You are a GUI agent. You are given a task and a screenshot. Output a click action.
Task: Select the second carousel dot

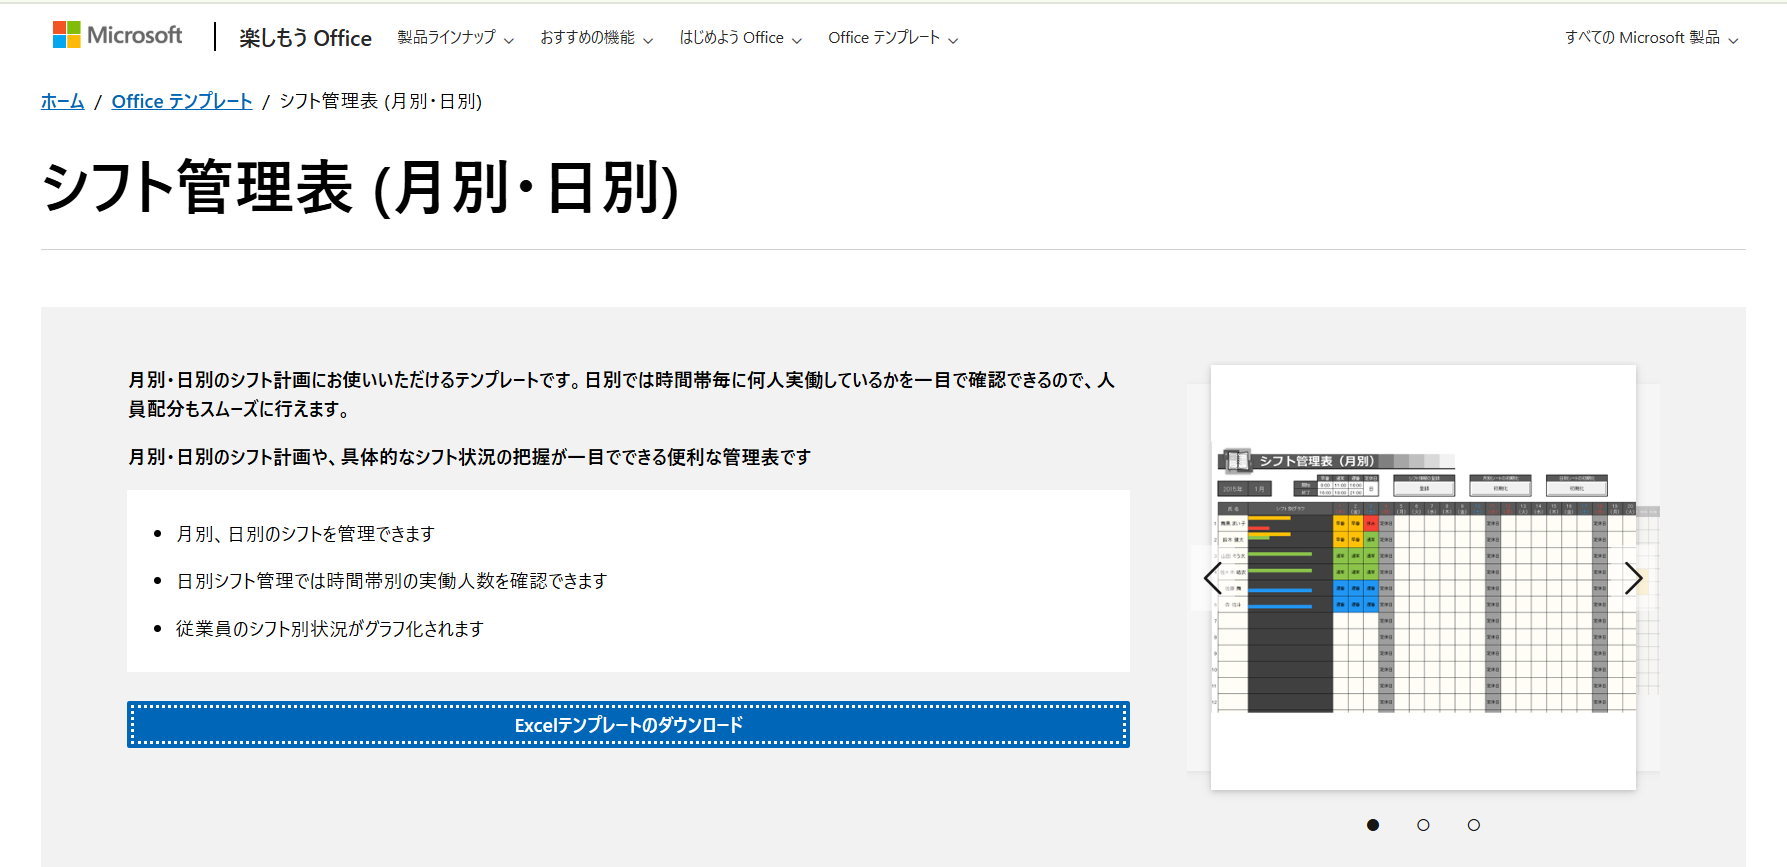(x=1423, y=825)
